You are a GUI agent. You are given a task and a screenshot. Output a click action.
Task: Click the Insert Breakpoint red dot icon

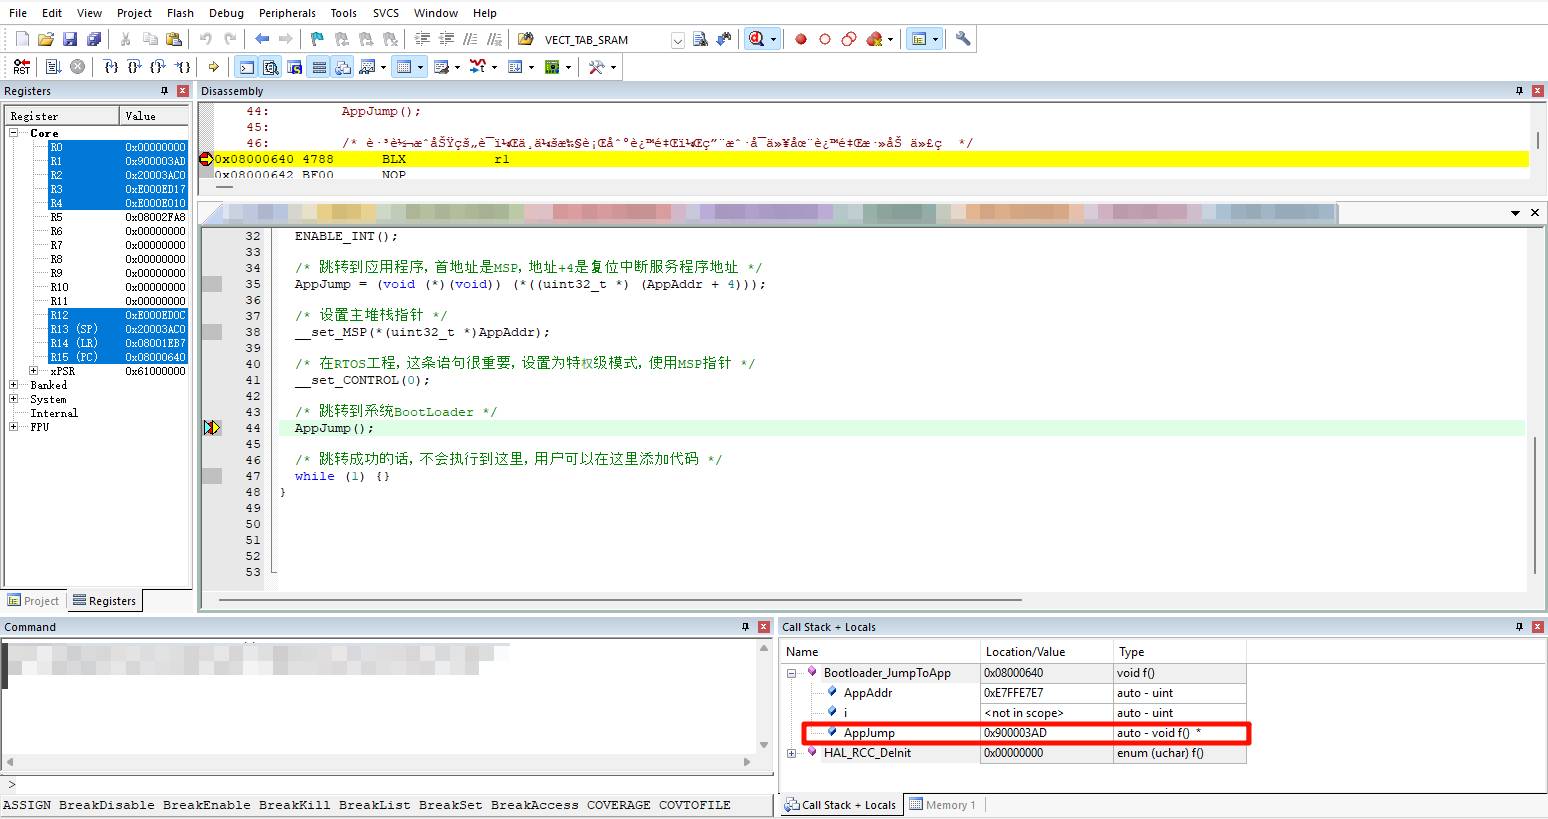click(x=800, y=39)
